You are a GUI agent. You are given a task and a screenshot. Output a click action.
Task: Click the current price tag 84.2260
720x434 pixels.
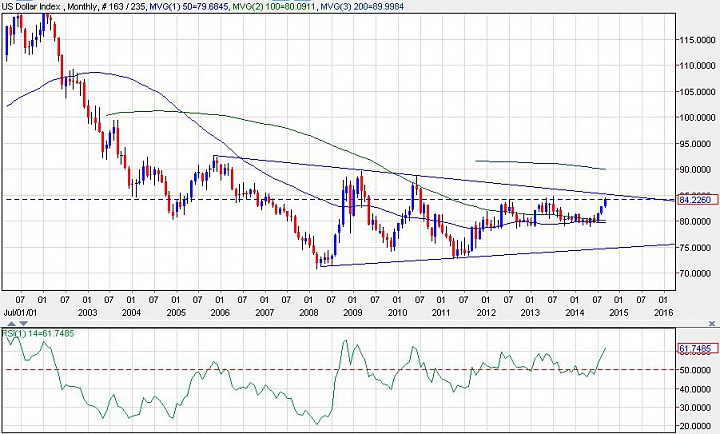698,200
